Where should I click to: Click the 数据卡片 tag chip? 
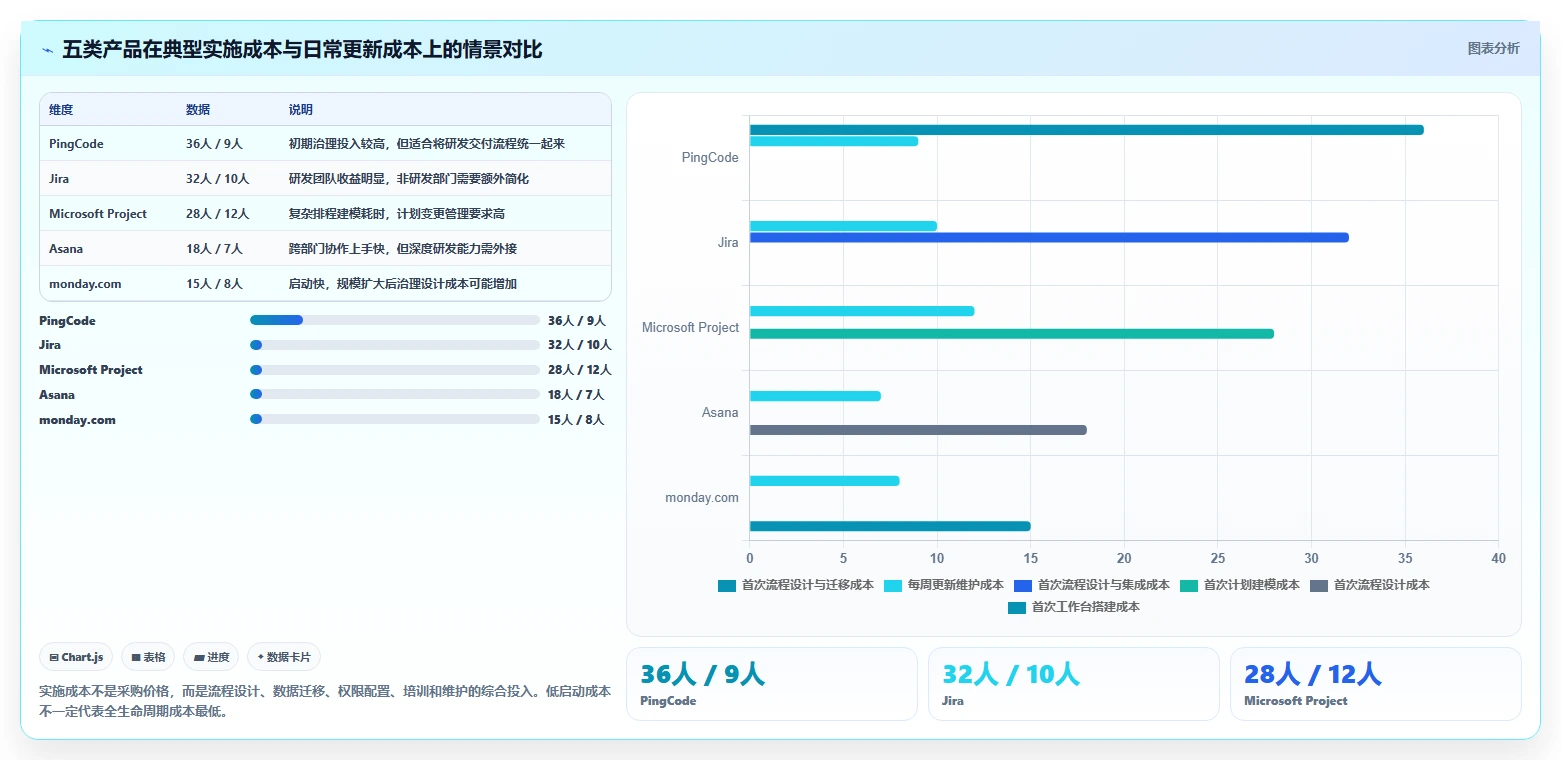[284, 657]
